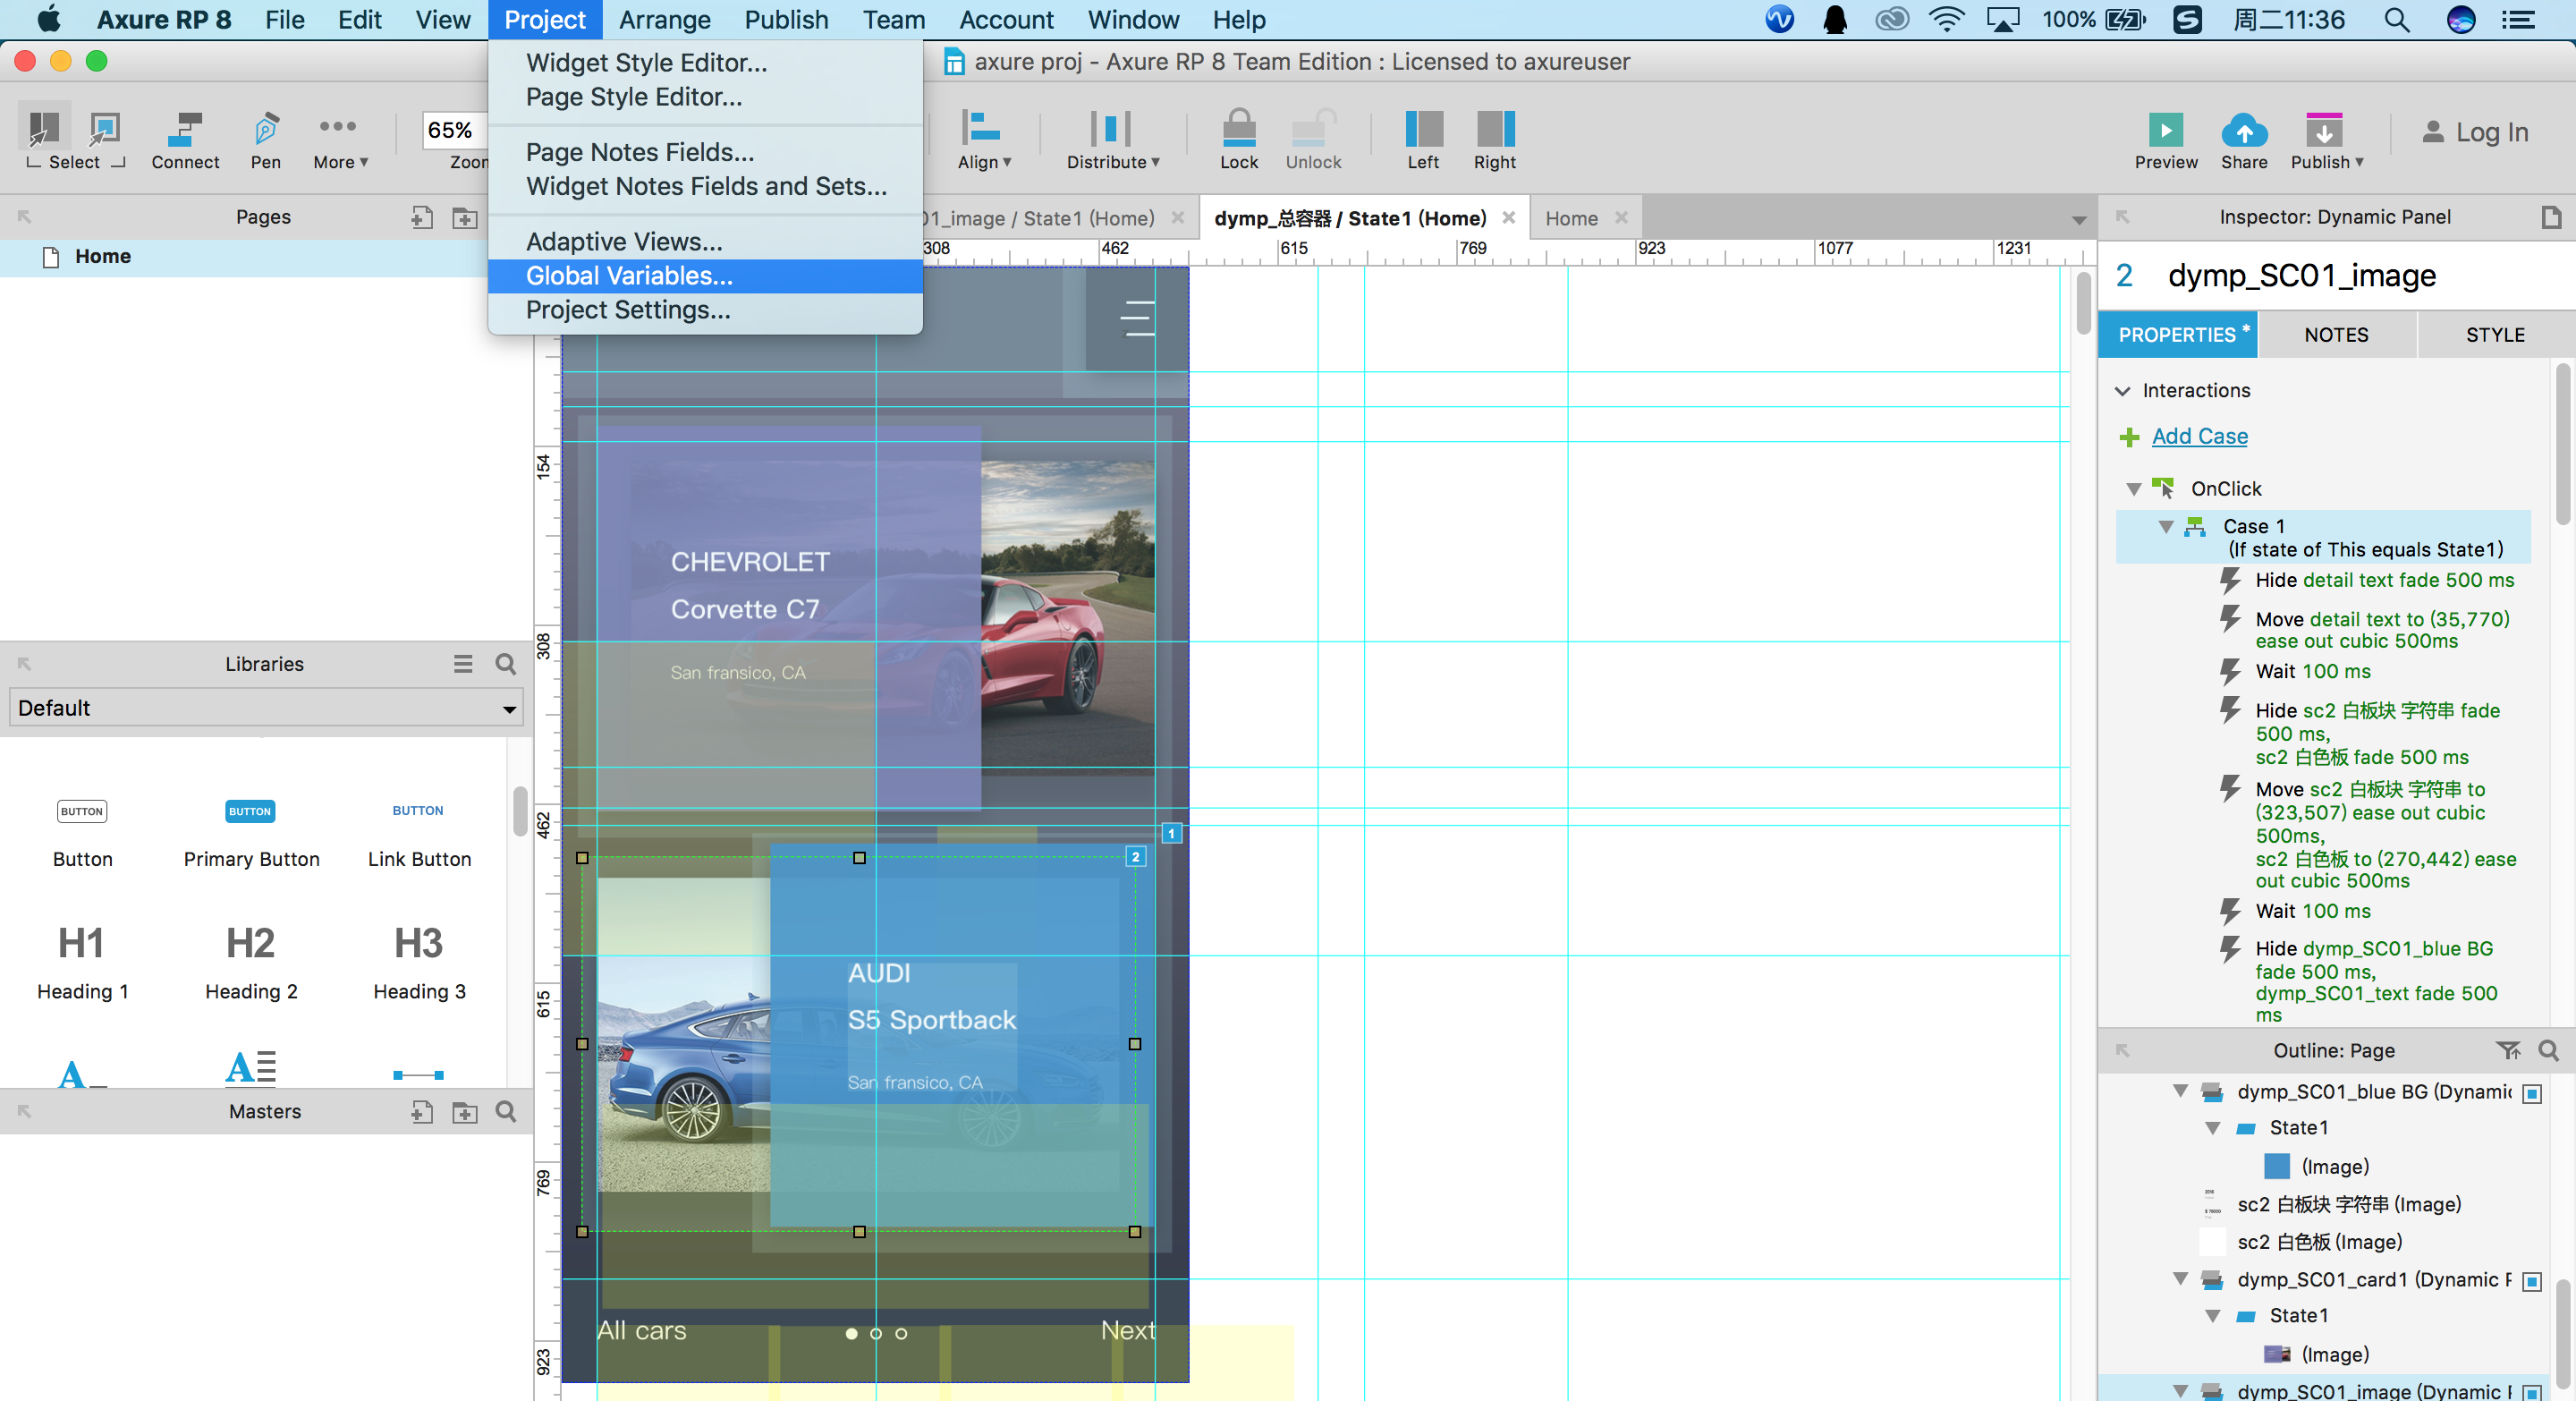This screenshot has width=2576, height=1401.
Task: Click the Lock widget icon
Action: point(1238,130)
